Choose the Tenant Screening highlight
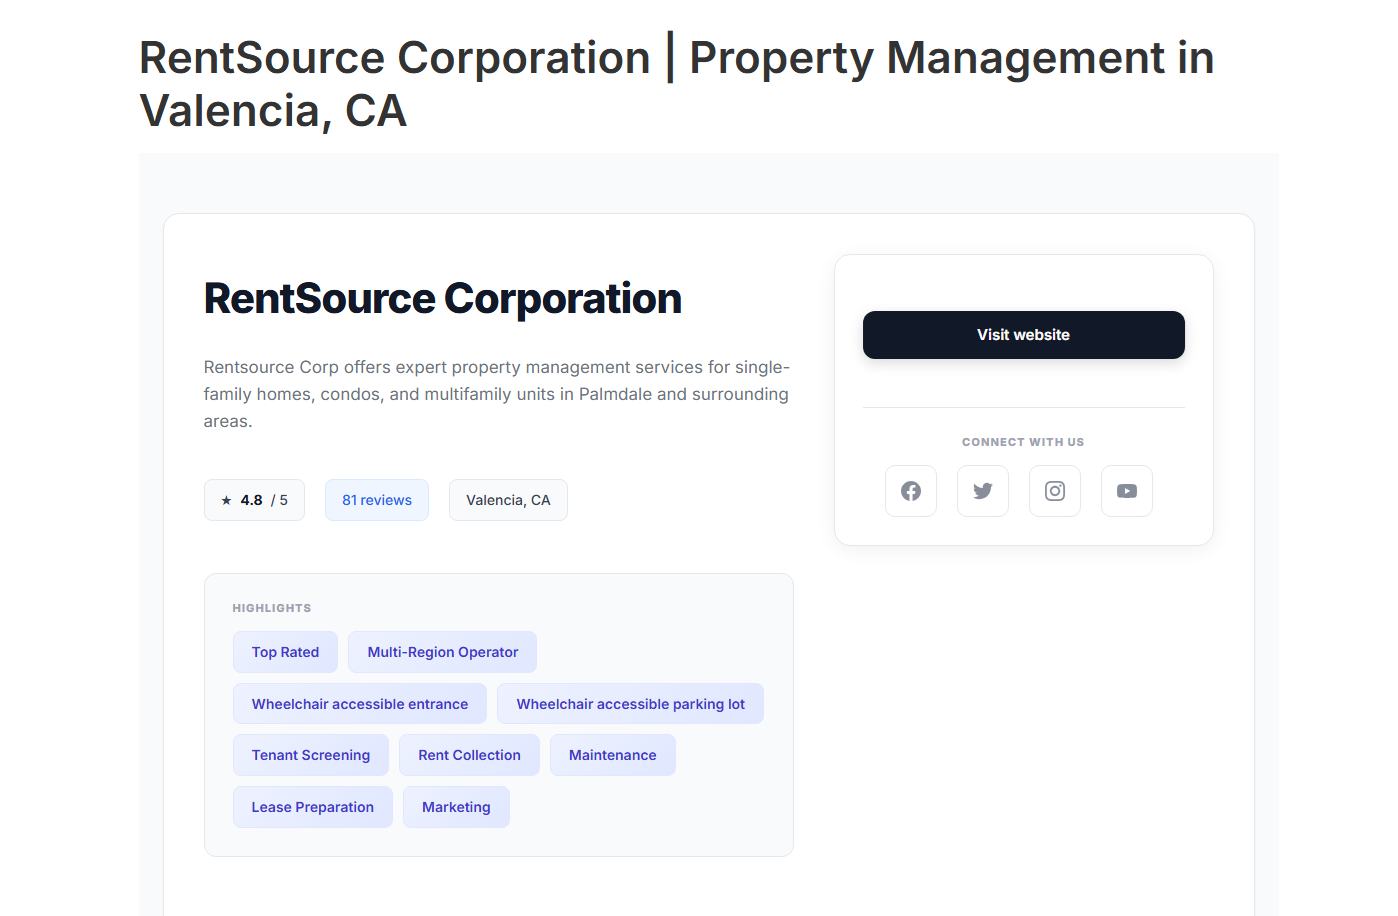The image size is (1398, 916). 311,755
